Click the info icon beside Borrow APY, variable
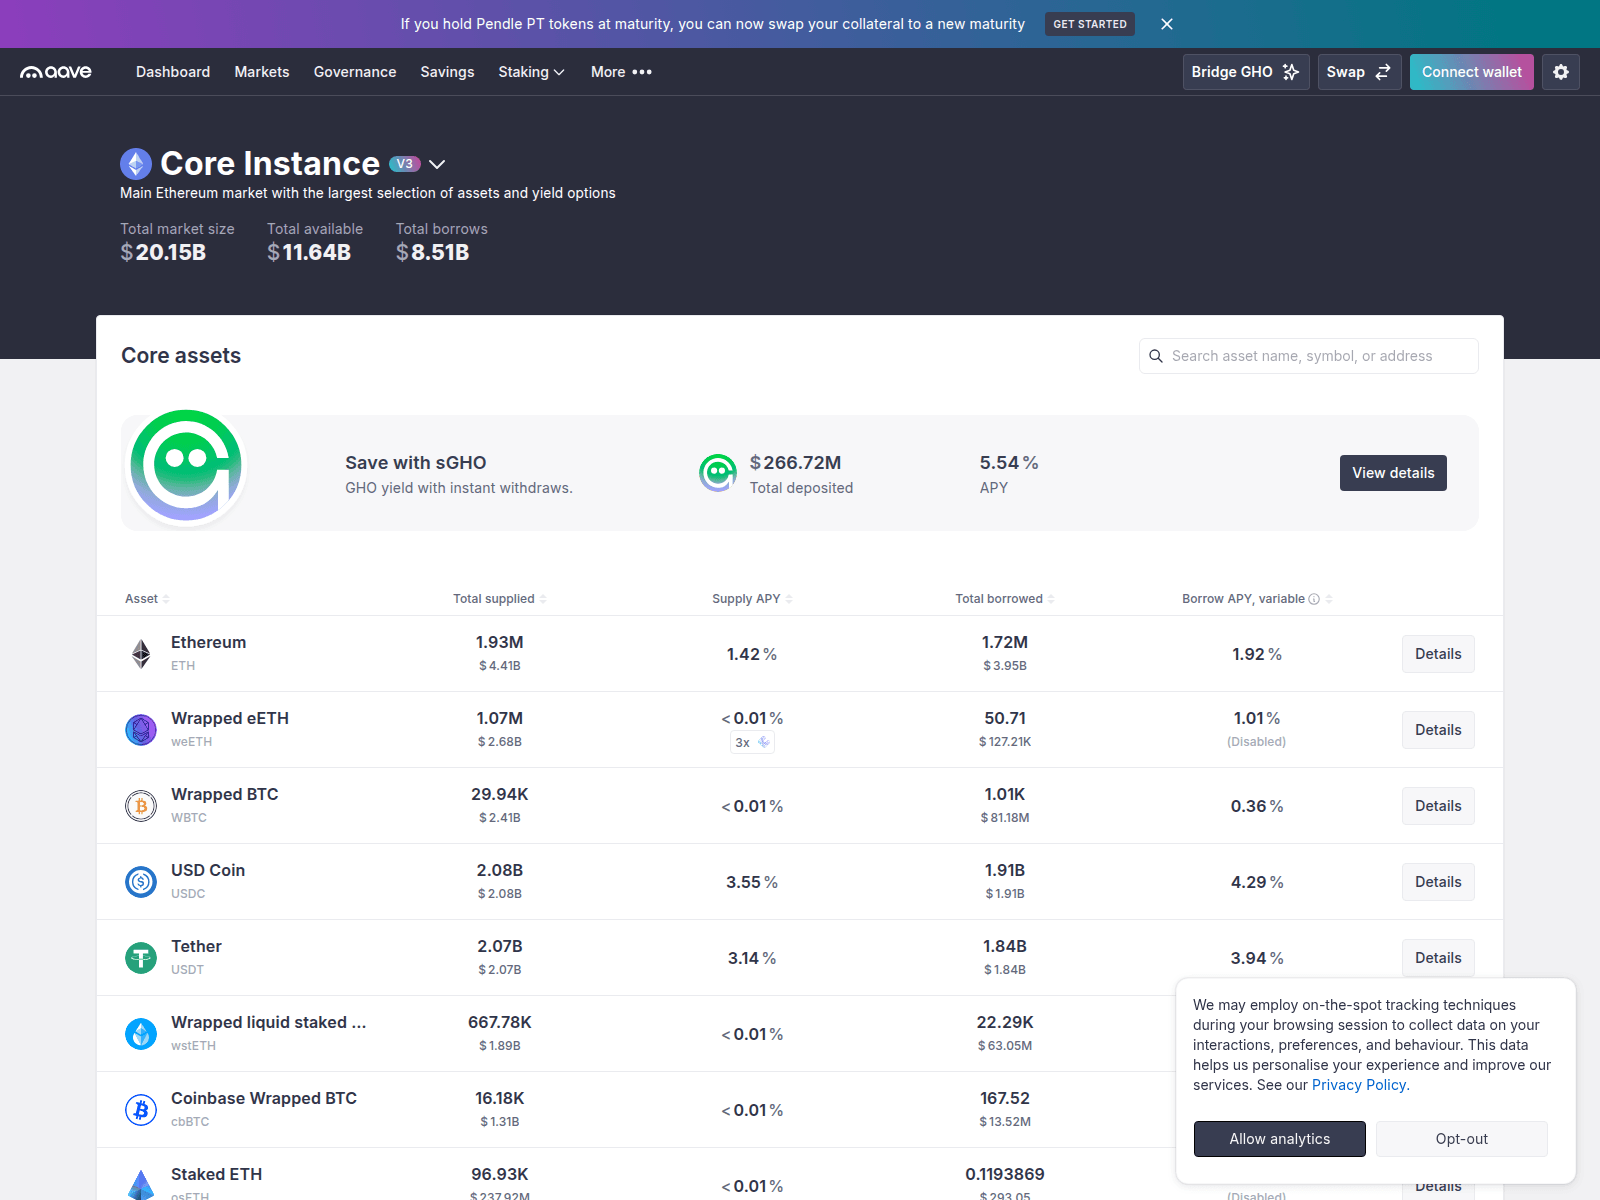The image size is (1600, 1200). pyautogui.click(x=1314, y=599)
